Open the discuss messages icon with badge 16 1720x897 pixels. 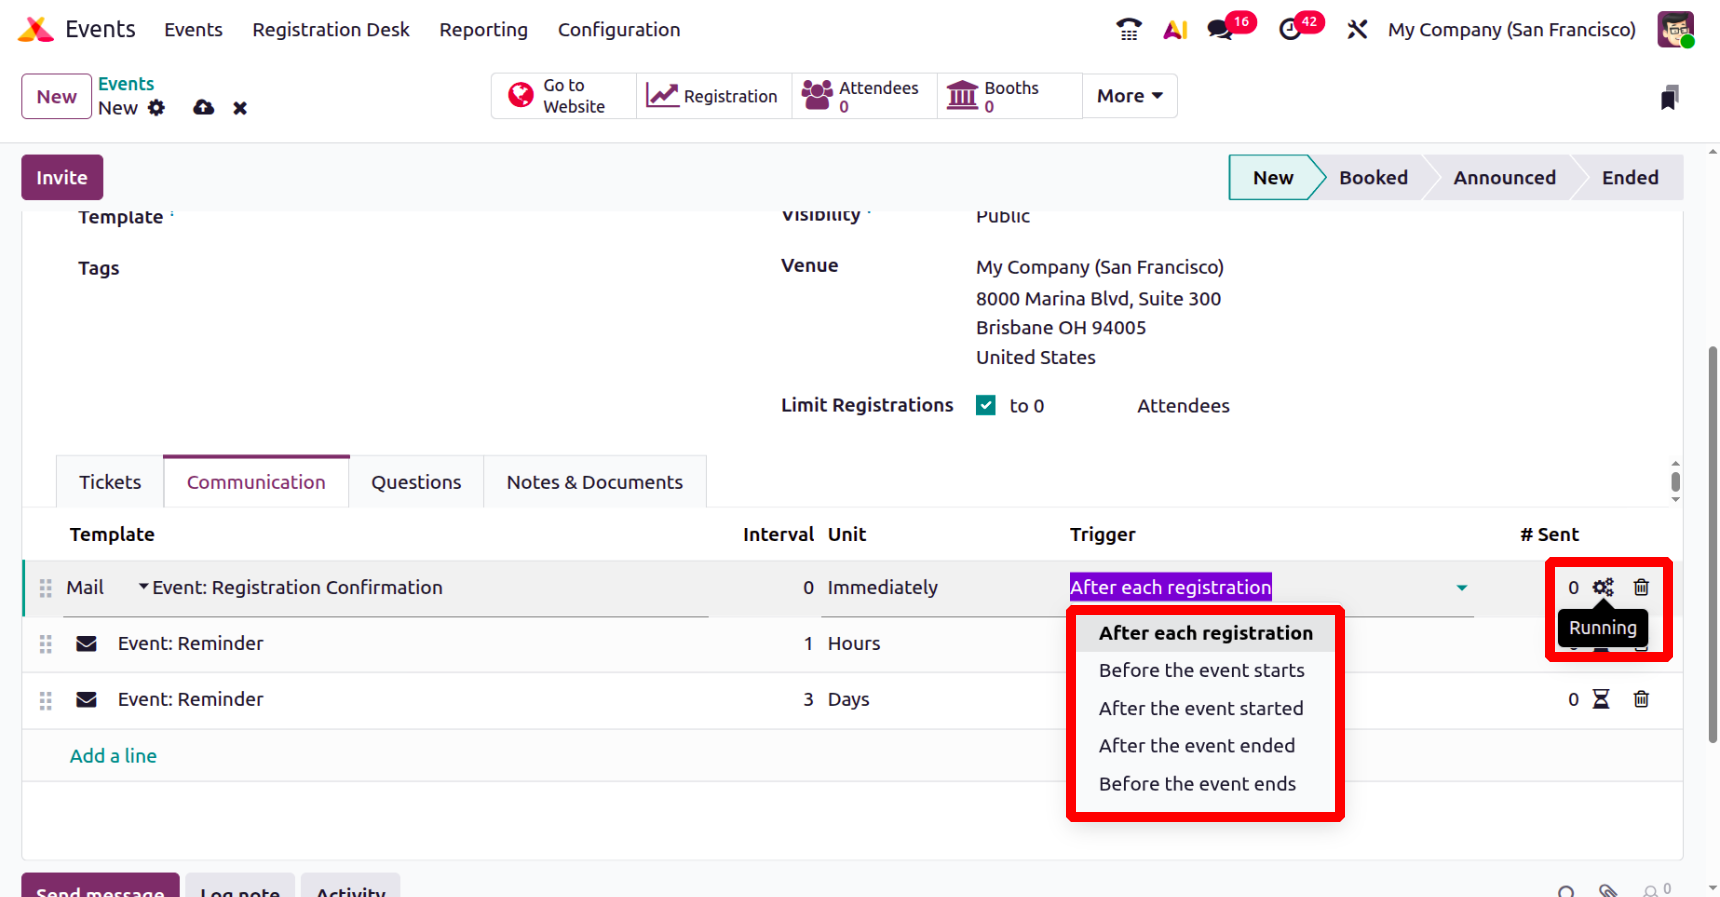click(x=1220, y=30)
